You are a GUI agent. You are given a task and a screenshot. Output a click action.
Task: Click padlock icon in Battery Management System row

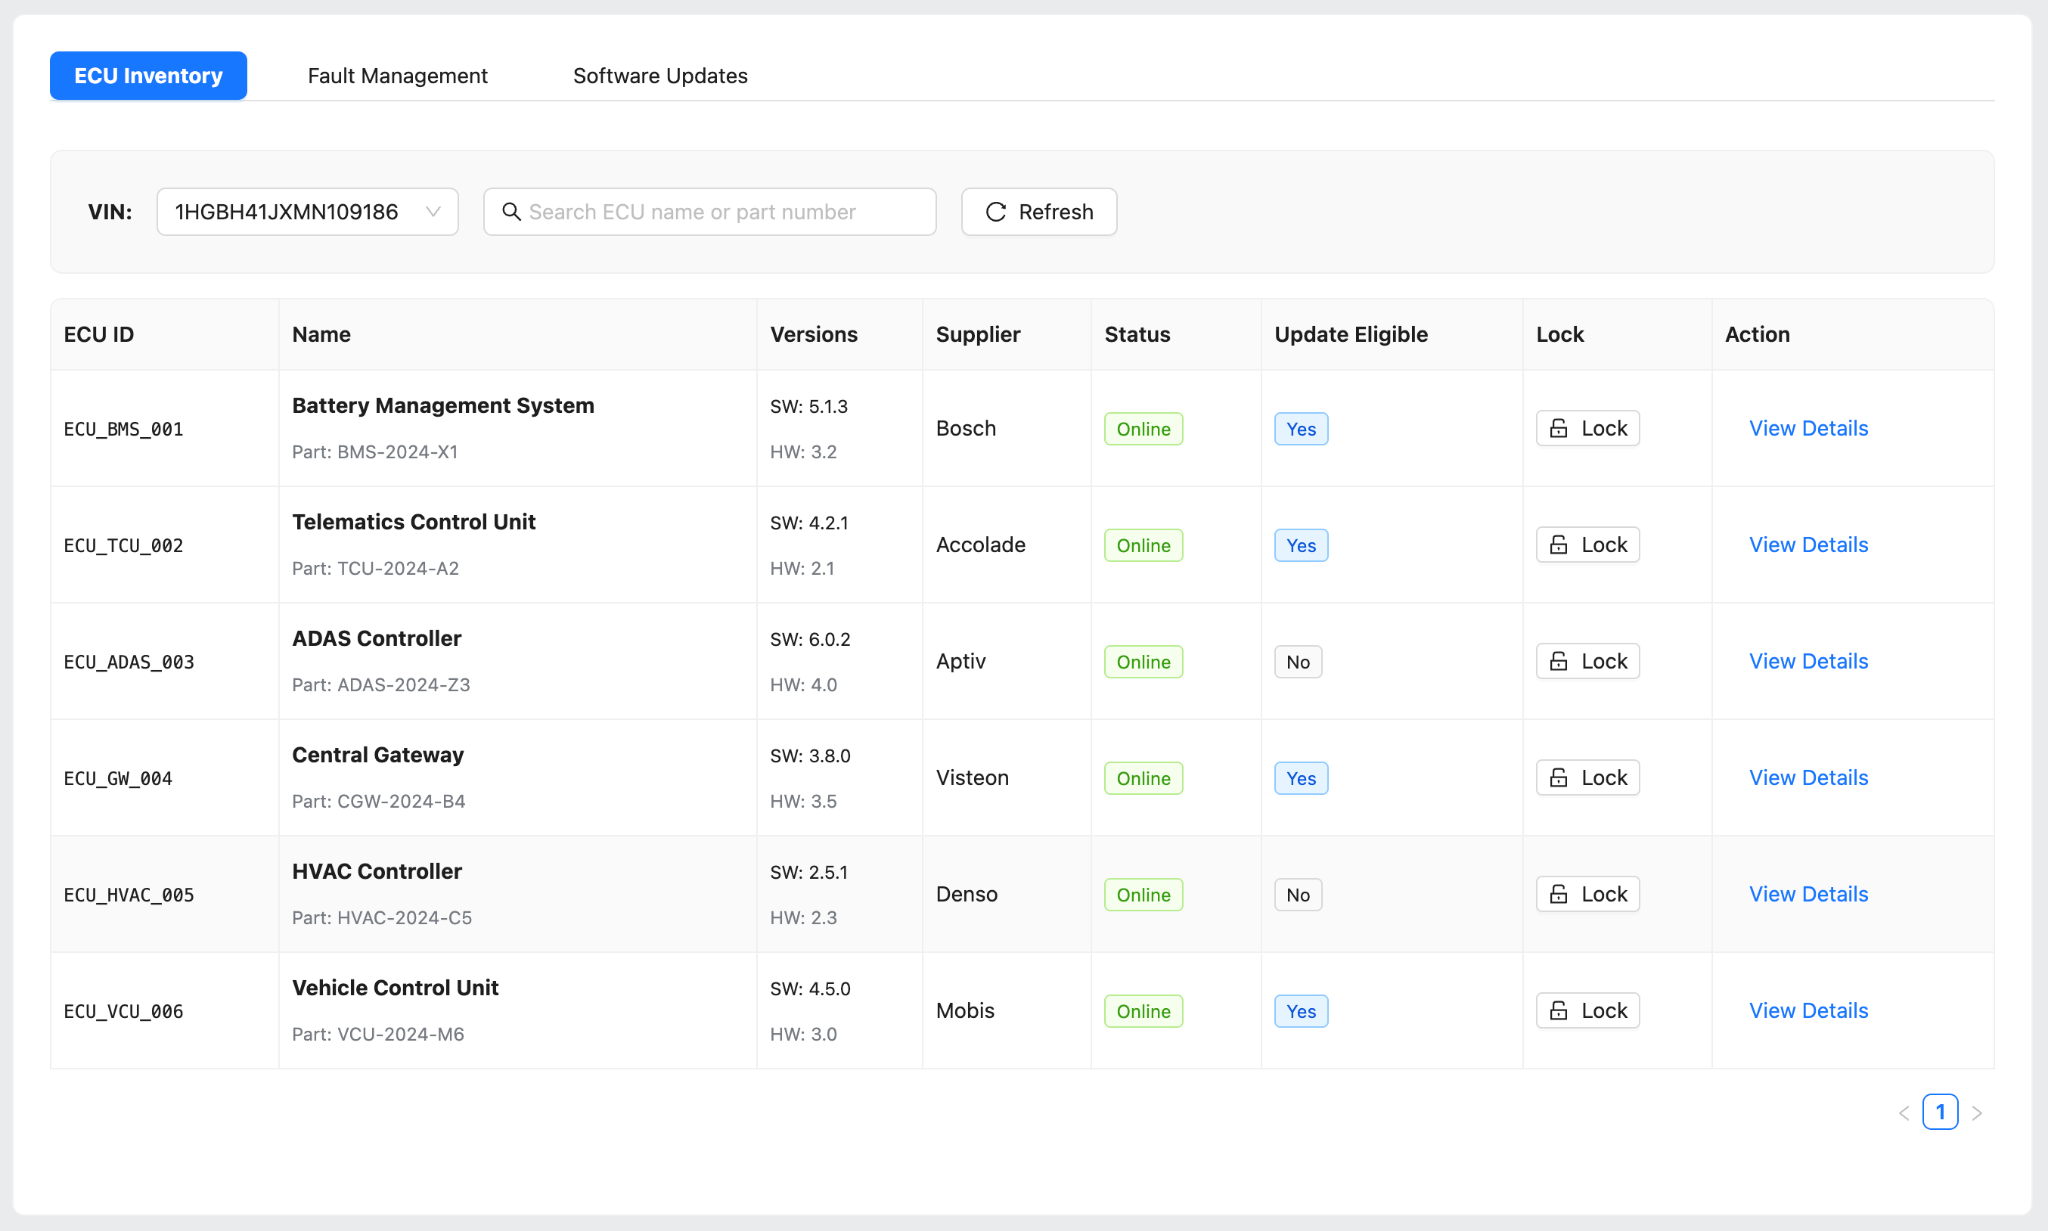click(x=1558, y=429)
